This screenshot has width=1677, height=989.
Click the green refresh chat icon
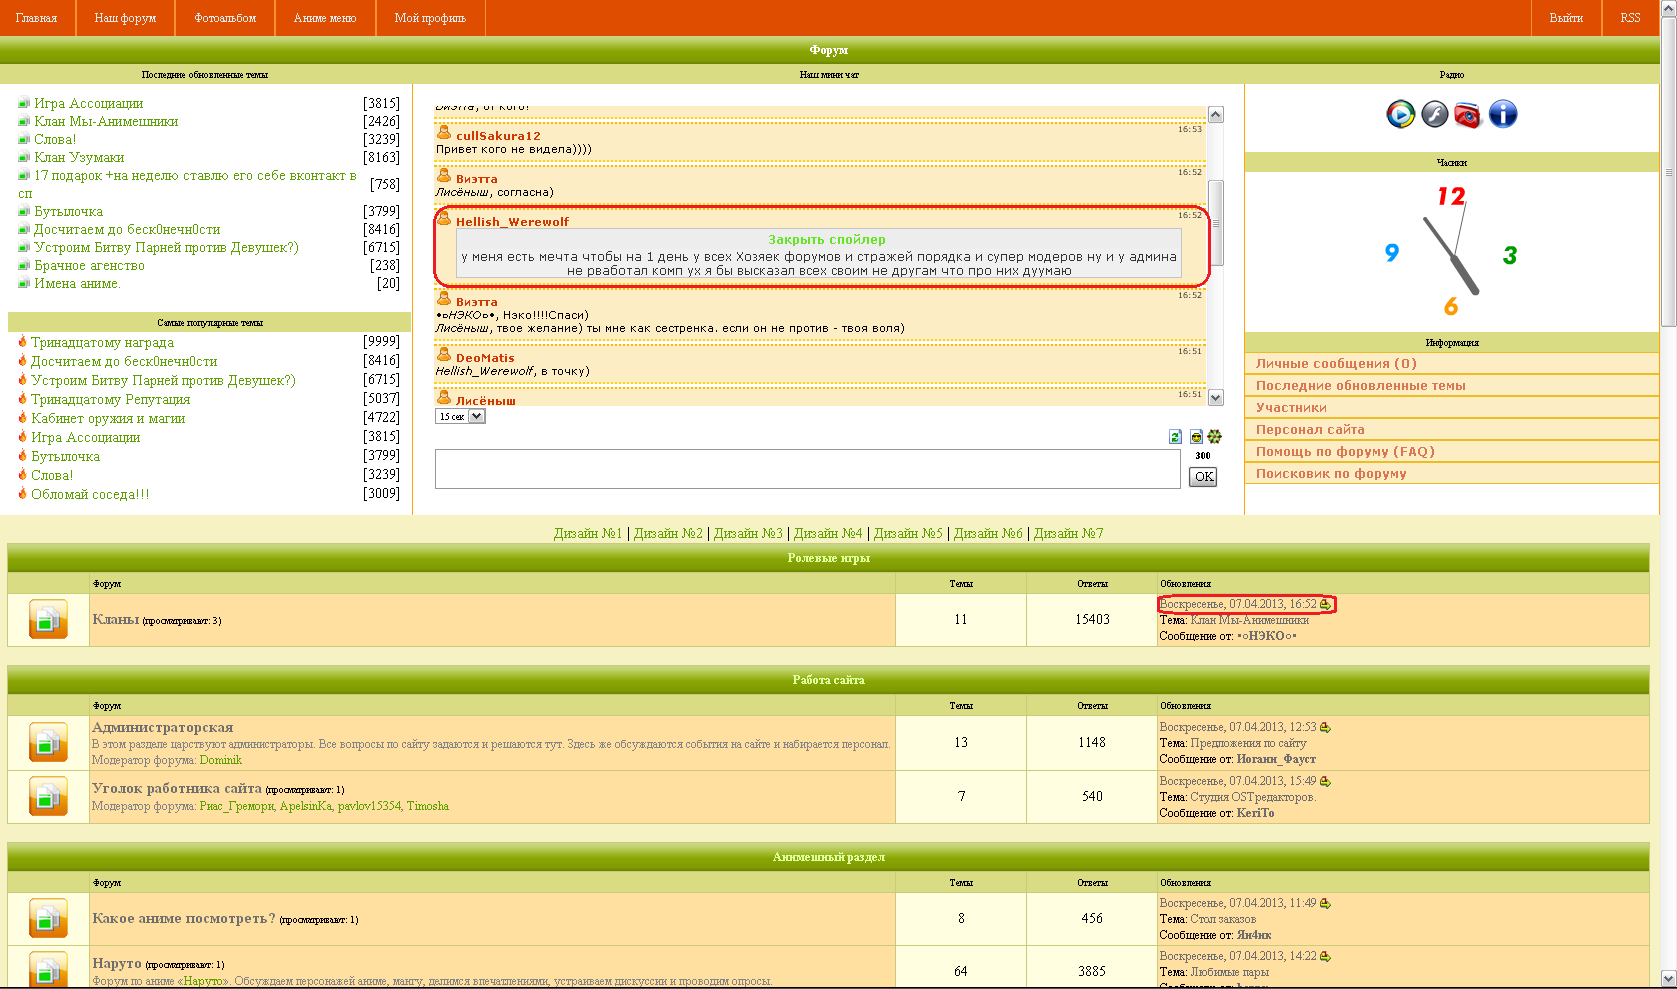[1176, 437]
